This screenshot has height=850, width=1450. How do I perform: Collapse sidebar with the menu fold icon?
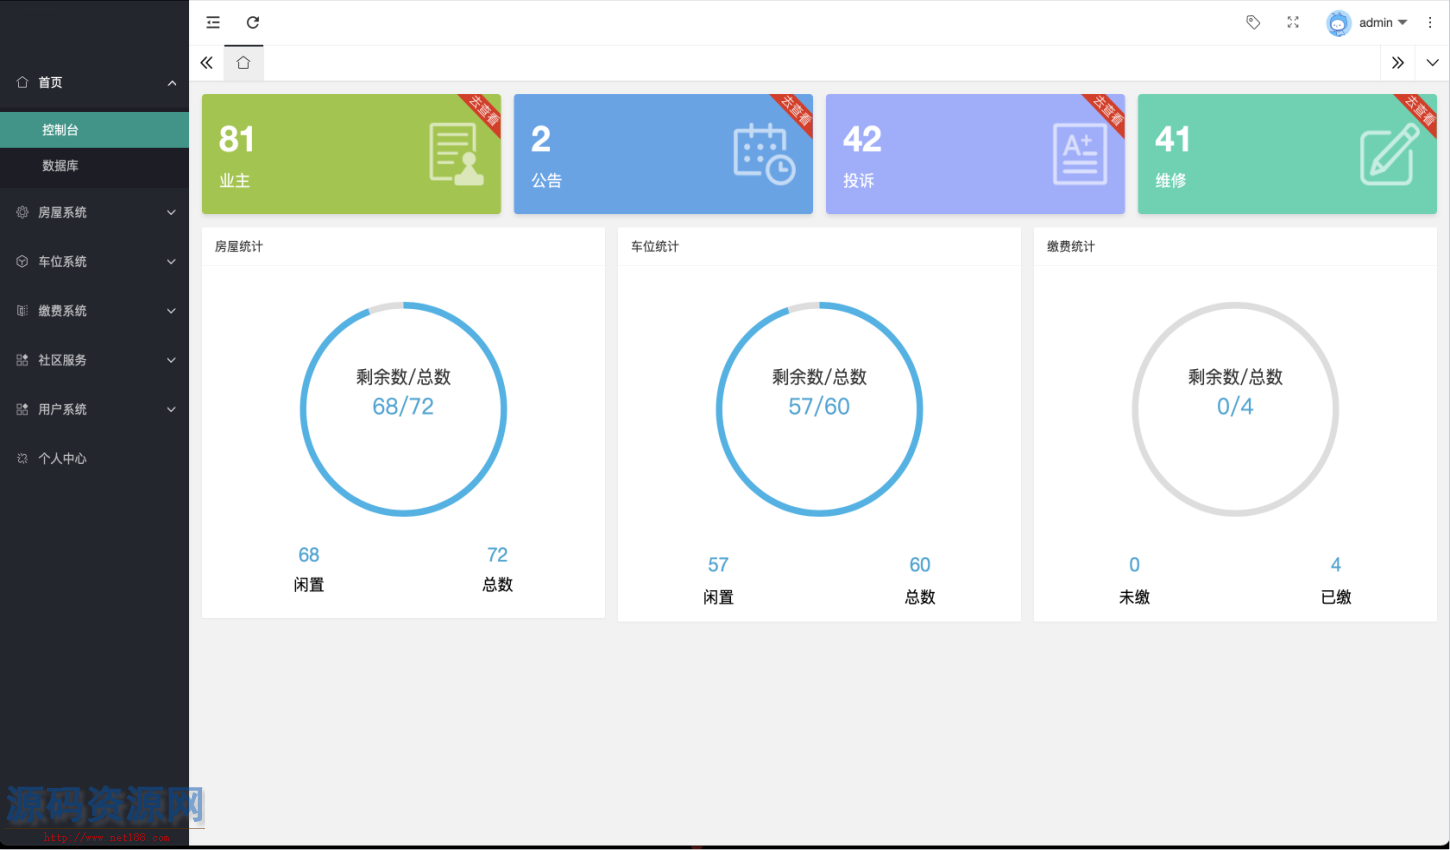(x=213, y=22)
